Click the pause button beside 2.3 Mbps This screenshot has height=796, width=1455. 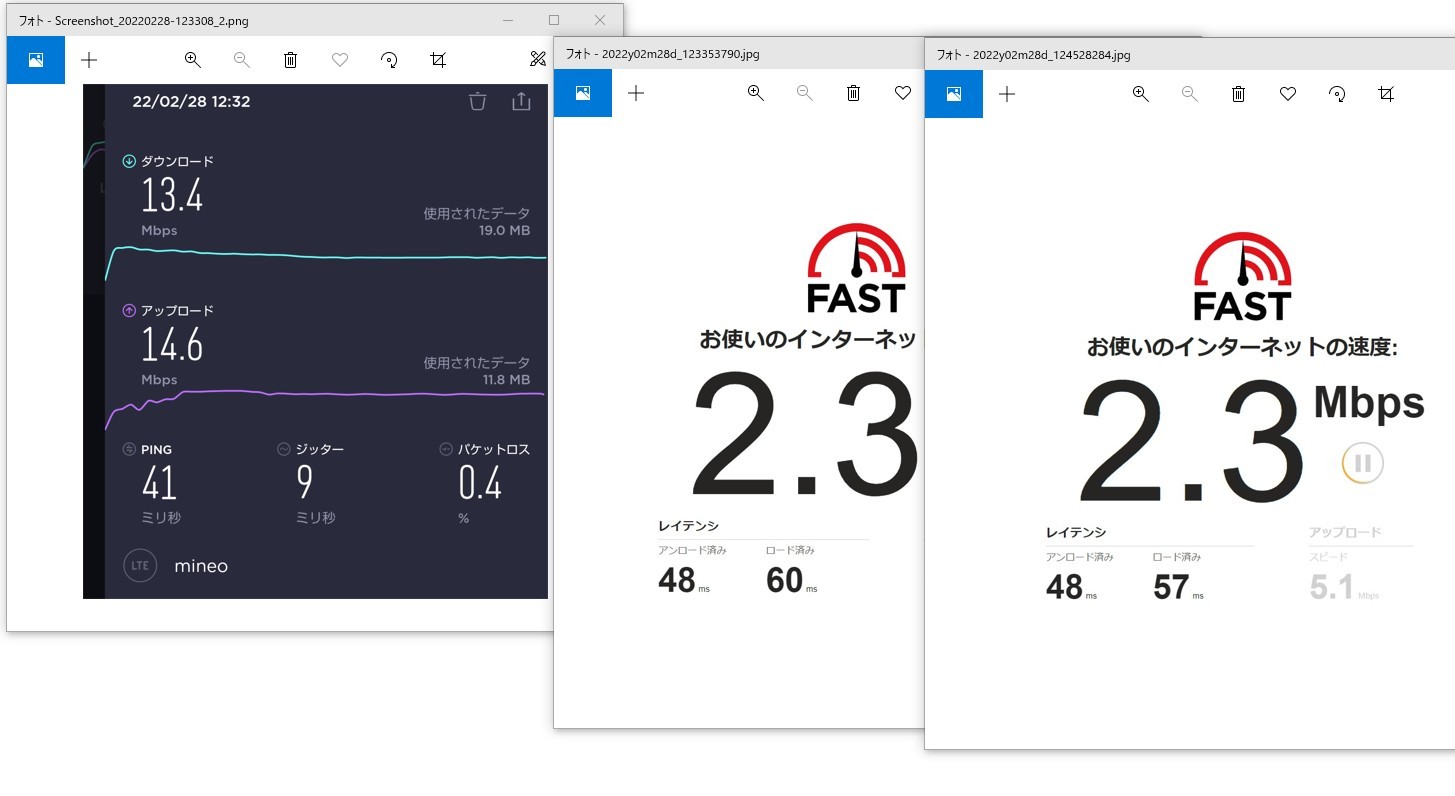click(x=1362, y=464)
